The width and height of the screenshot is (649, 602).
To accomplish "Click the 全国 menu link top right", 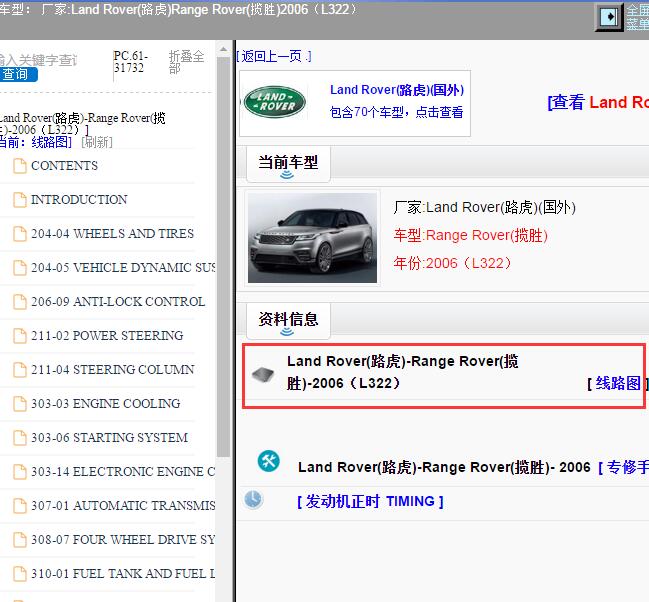I will (x=637, y=17).
